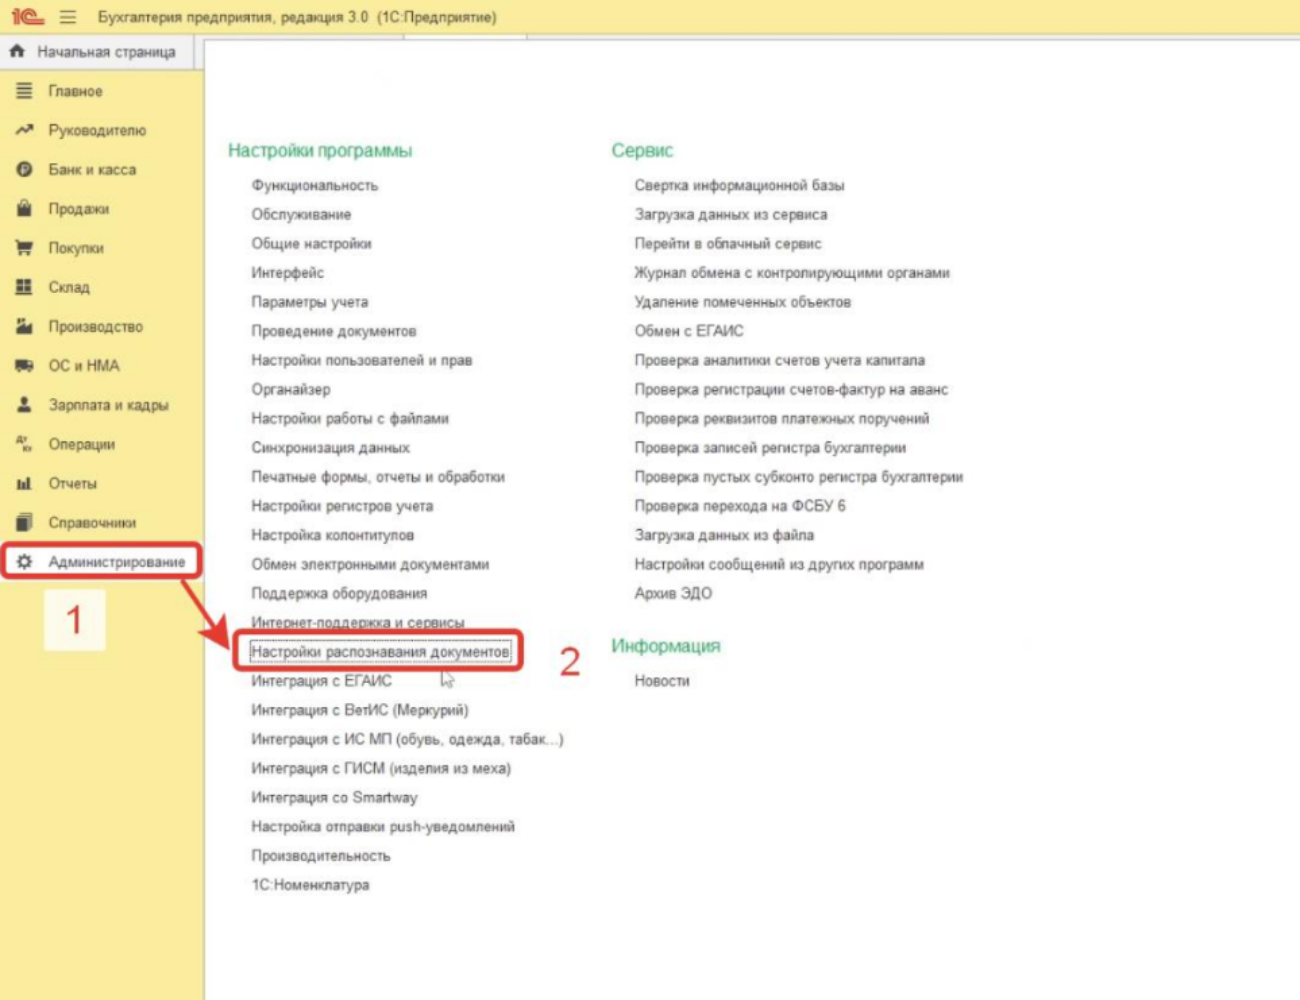The height and width of the screenshot is (1000, 1300).
Task: Click the Продажи shopping bag icon
Action: point(24,208)
